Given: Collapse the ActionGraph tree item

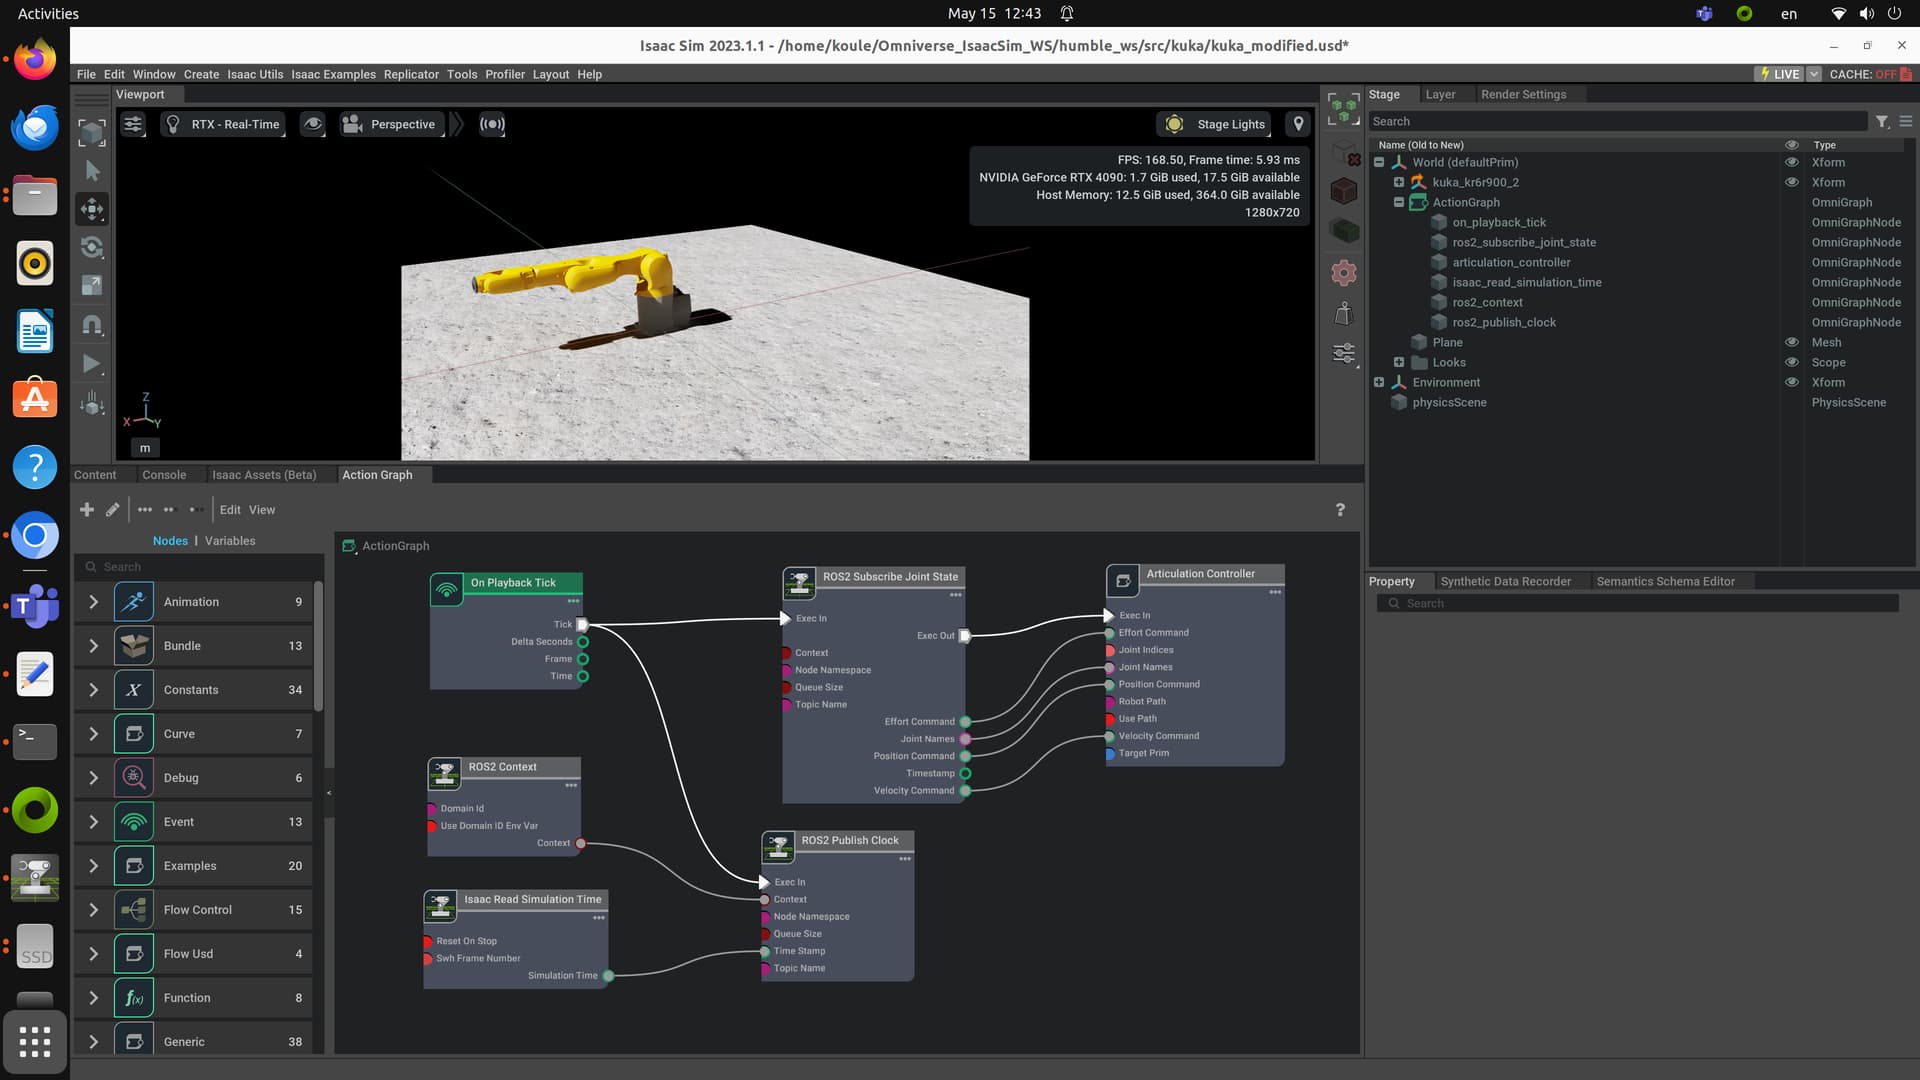Looking at the screenshot, I should coord(1399,202).
